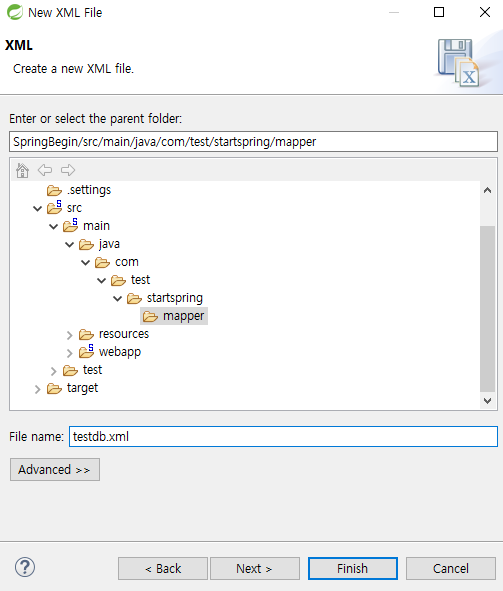503x591 pixels.
Task: Click the startspring folder icon
Action: point(135,299)
